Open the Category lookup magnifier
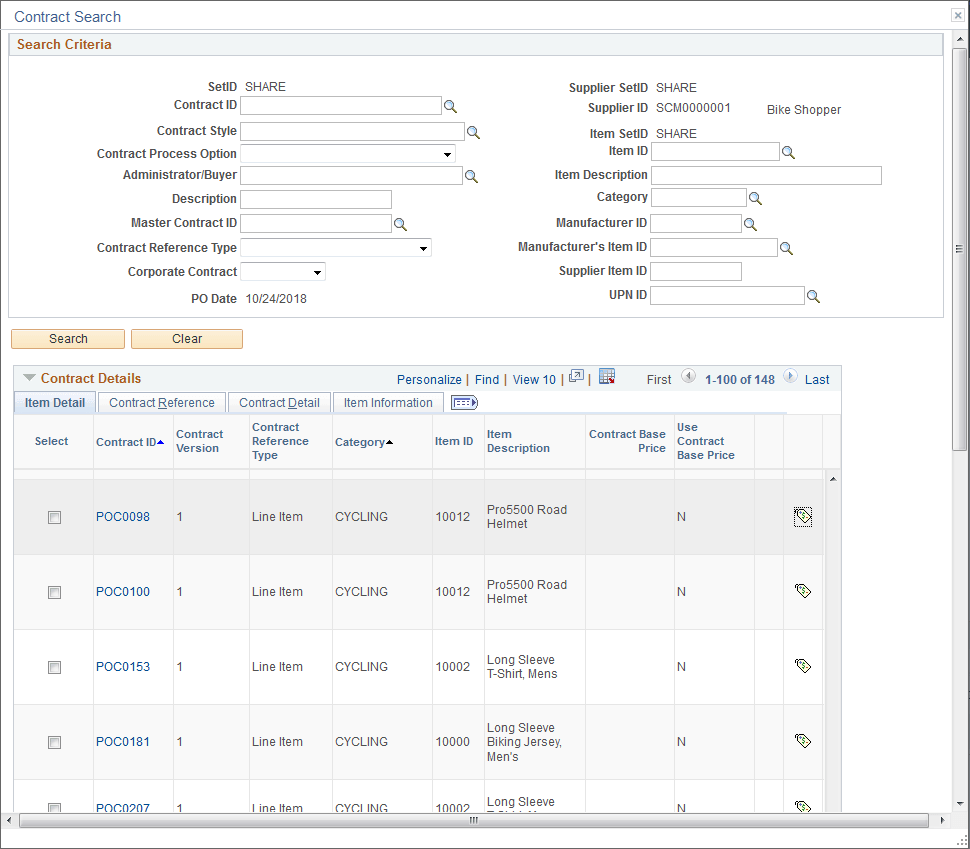This screenshot has width=970, height=849. [755, 197]
